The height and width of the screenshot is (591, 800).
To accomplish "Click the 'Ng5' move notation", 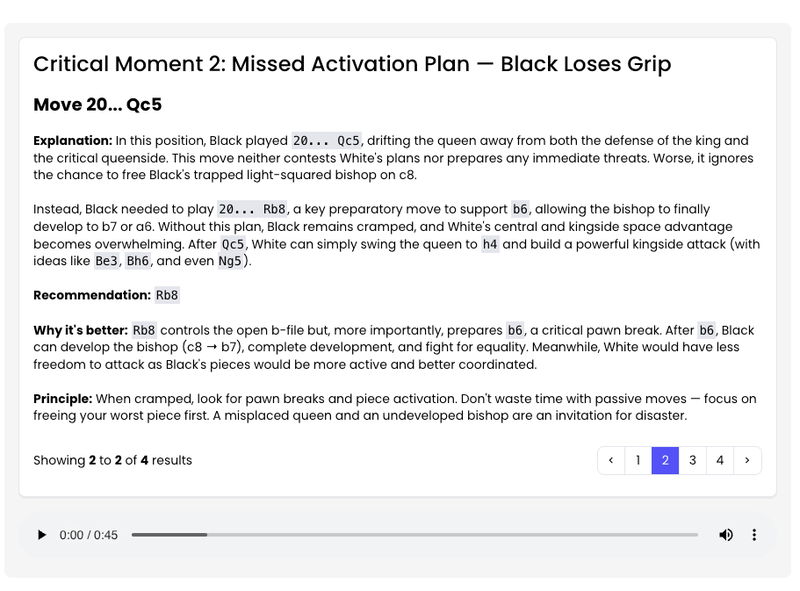I will (229, 262).
